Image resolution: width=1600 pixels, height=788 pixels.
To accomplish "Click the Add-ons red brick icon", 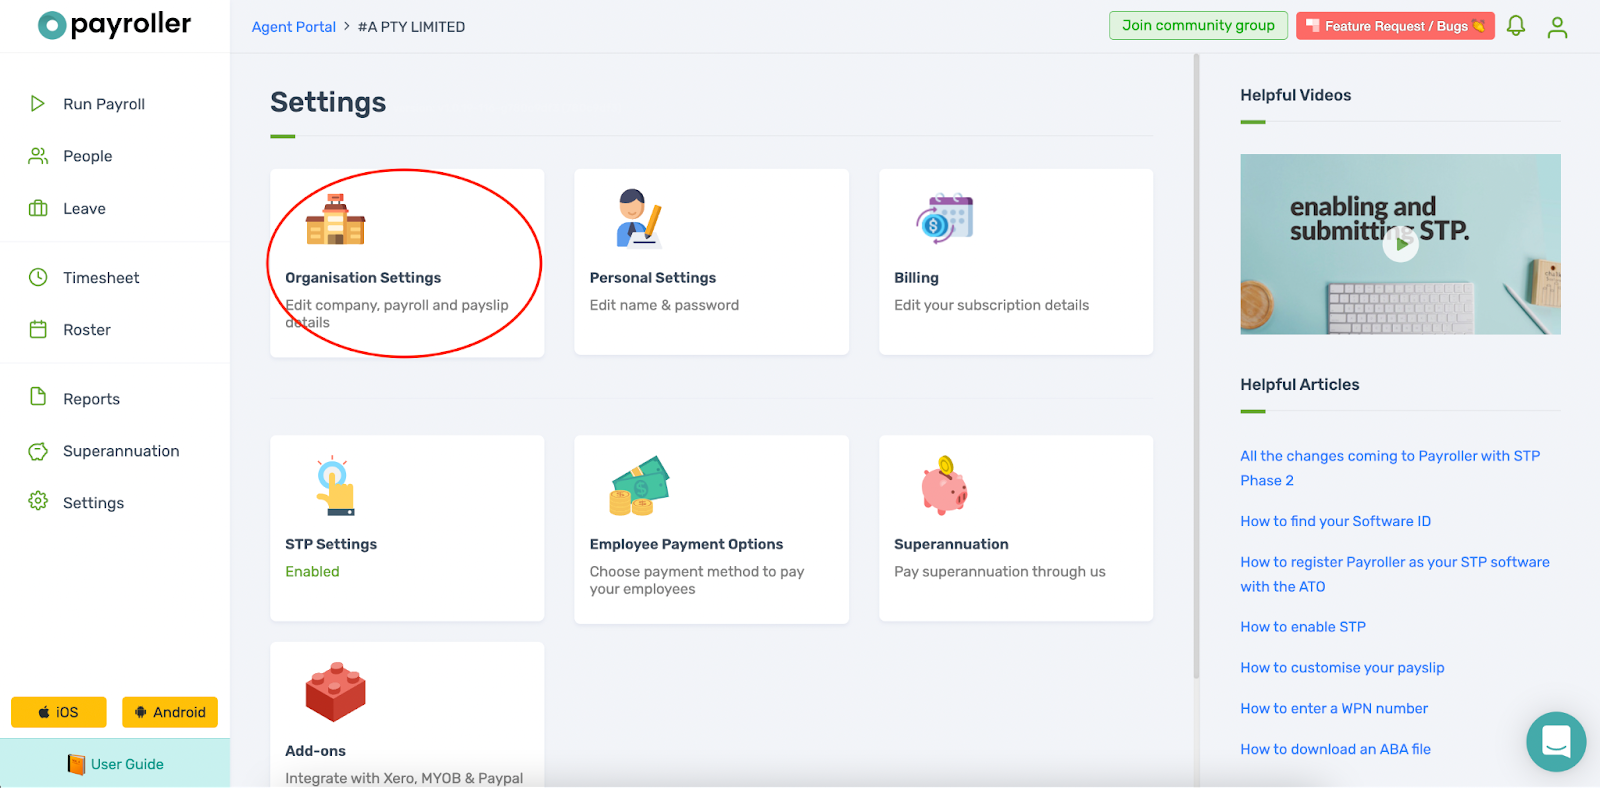I will click(335, 691).
